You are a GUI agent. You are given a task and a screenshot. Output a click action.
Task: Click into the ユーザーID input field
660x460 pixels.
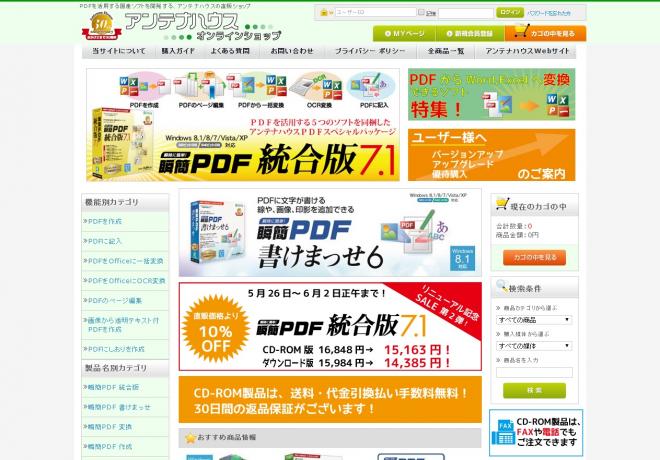coord(375,13)
